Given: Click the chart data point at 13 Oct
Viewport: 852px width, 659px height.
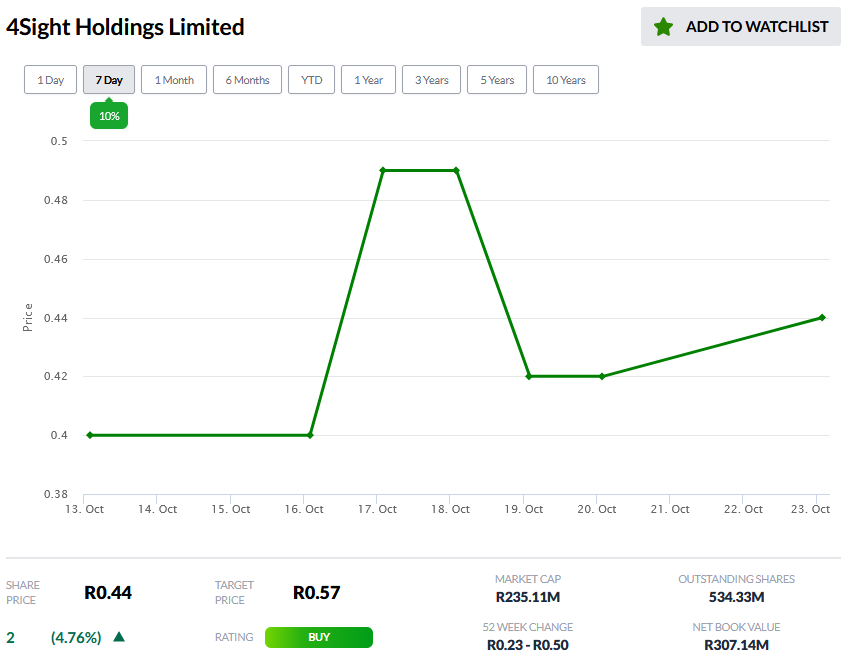Looking at the screenshot, I should pos(90,435).
